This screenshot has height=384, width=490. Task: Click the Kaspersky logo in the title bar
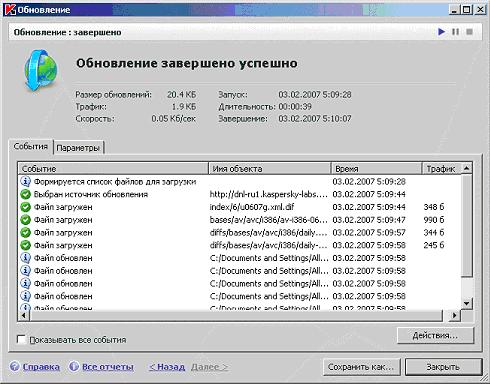(x=10, y=9)
